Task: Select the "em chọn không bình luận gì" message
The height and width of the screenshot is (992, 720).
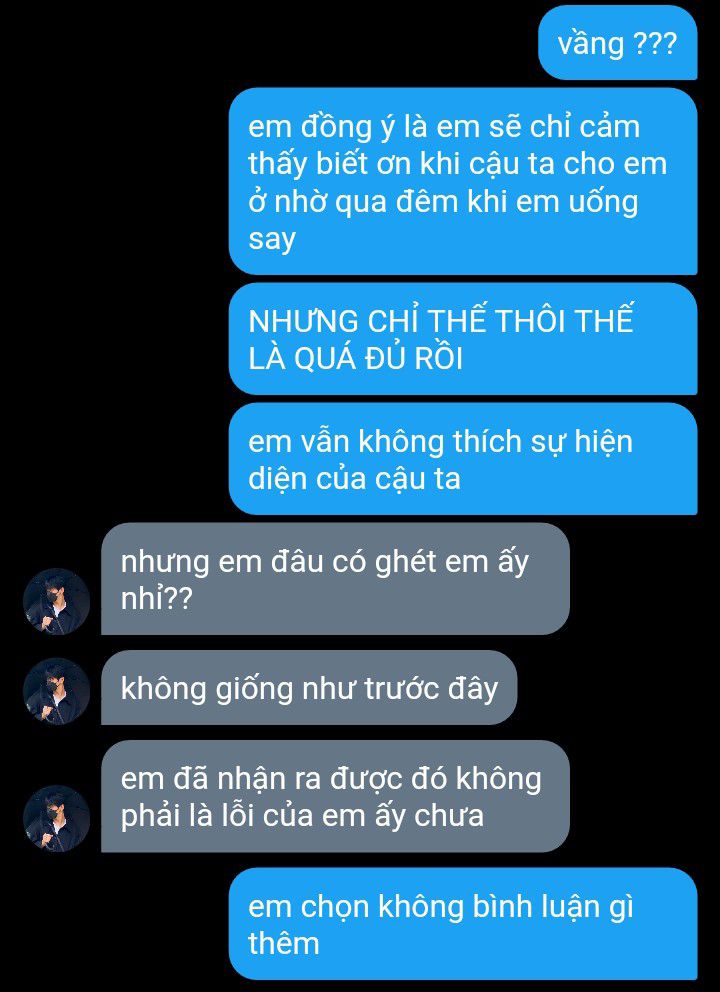Action: [462, 924]
